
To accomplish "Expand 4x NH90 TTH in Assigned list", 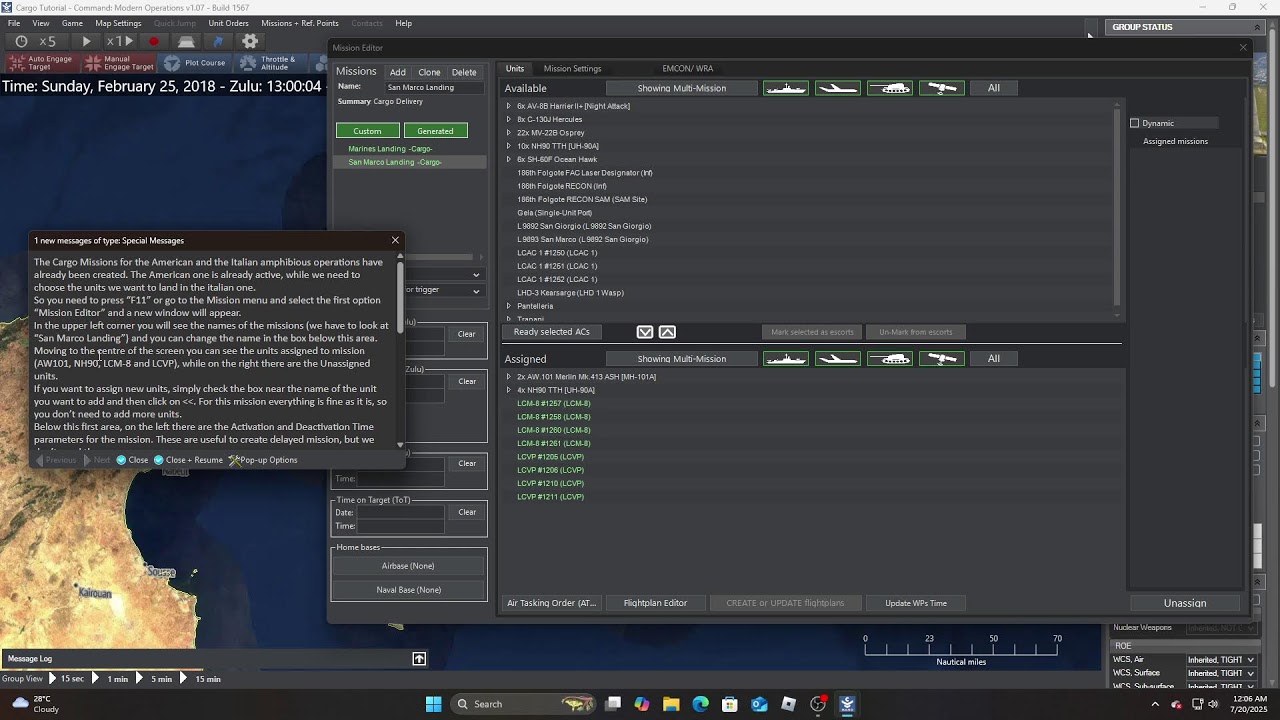I will [x=508, y=390].
